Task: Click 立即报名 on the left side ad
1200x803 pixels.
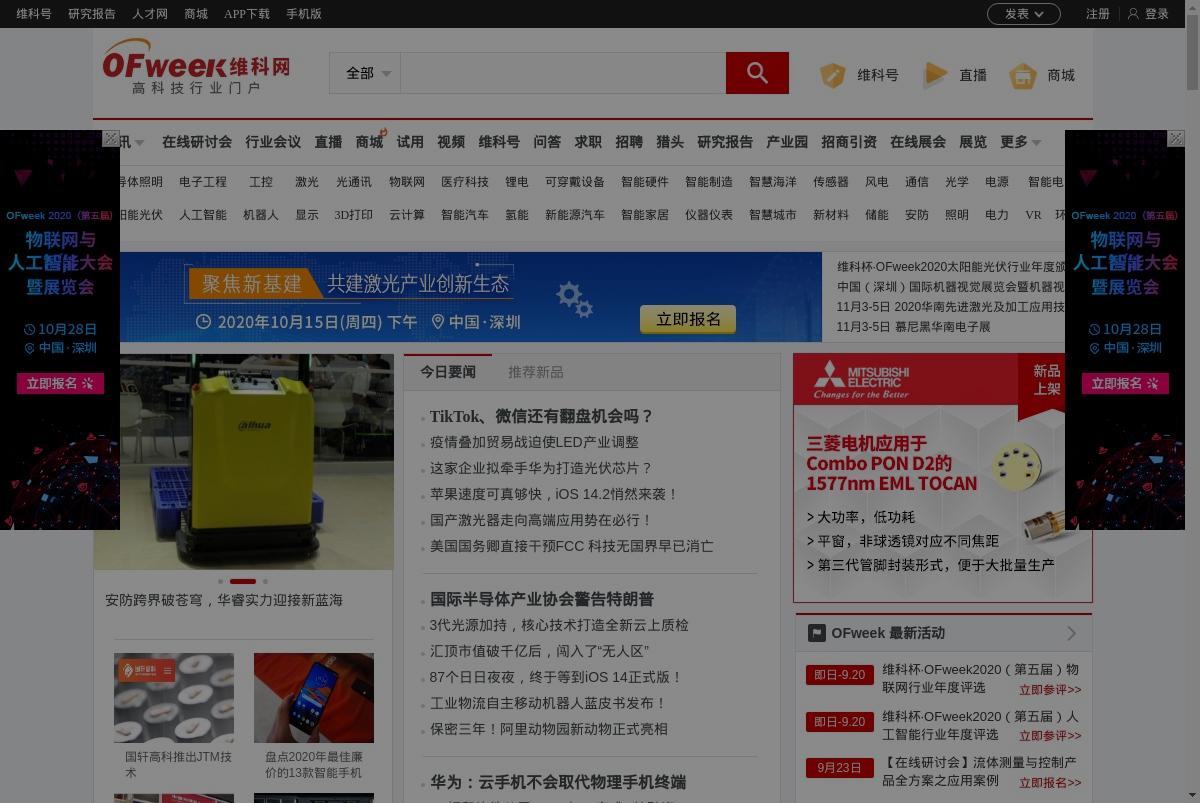Action: pos(60,383)
